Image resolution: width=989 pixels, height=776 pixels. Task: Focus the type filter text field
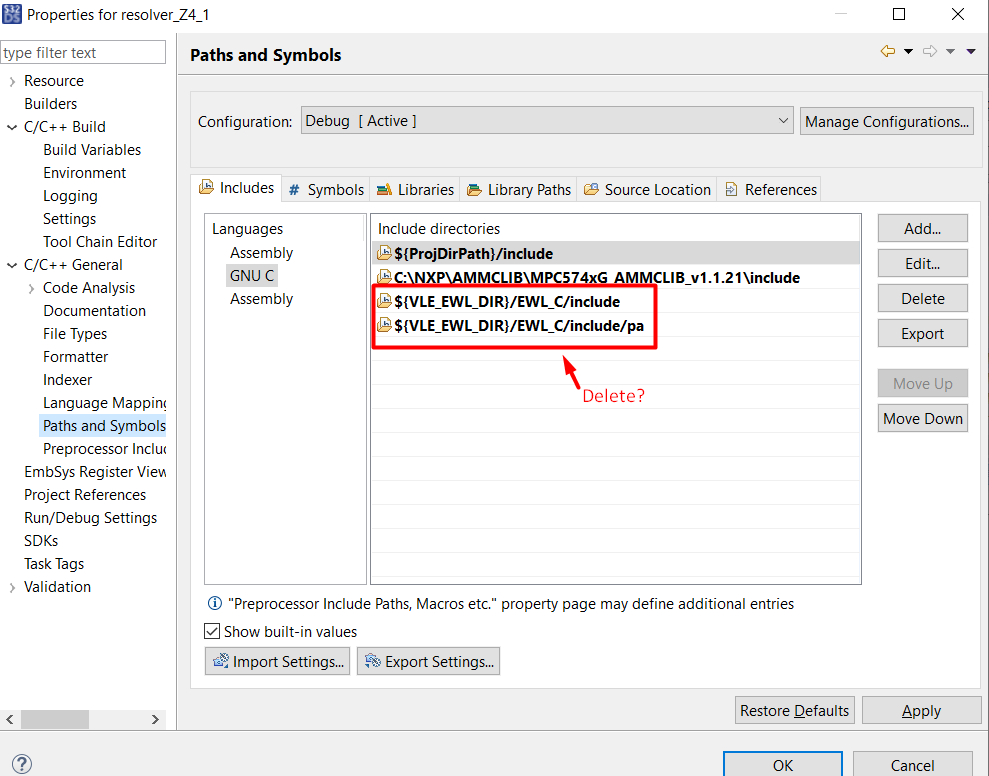pyautogui.click(x=83, y=52)
